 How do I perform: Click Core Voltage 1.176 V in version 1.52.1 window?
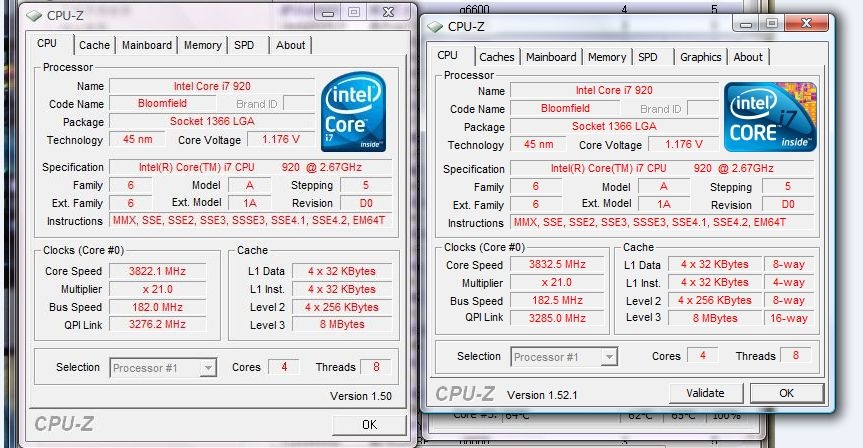point(684,145)
